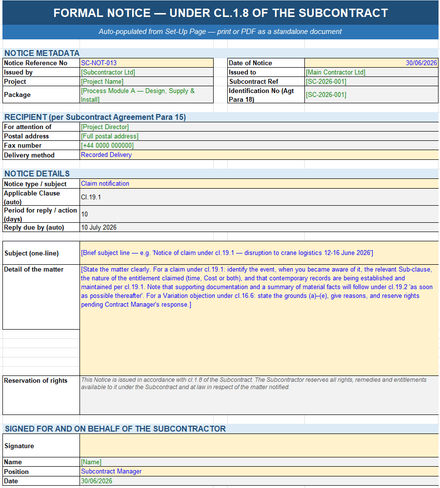Click the RECIPIENT section header

coord(220,117)
